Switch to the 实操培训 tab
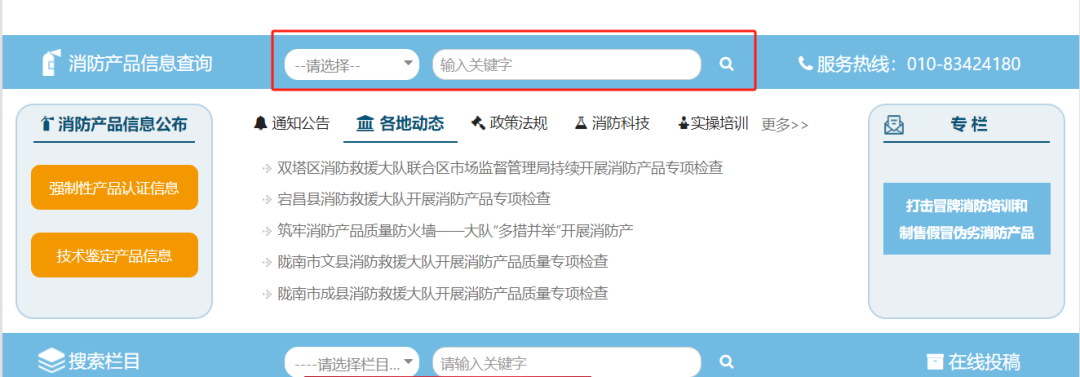 click(x=719, y=124)
